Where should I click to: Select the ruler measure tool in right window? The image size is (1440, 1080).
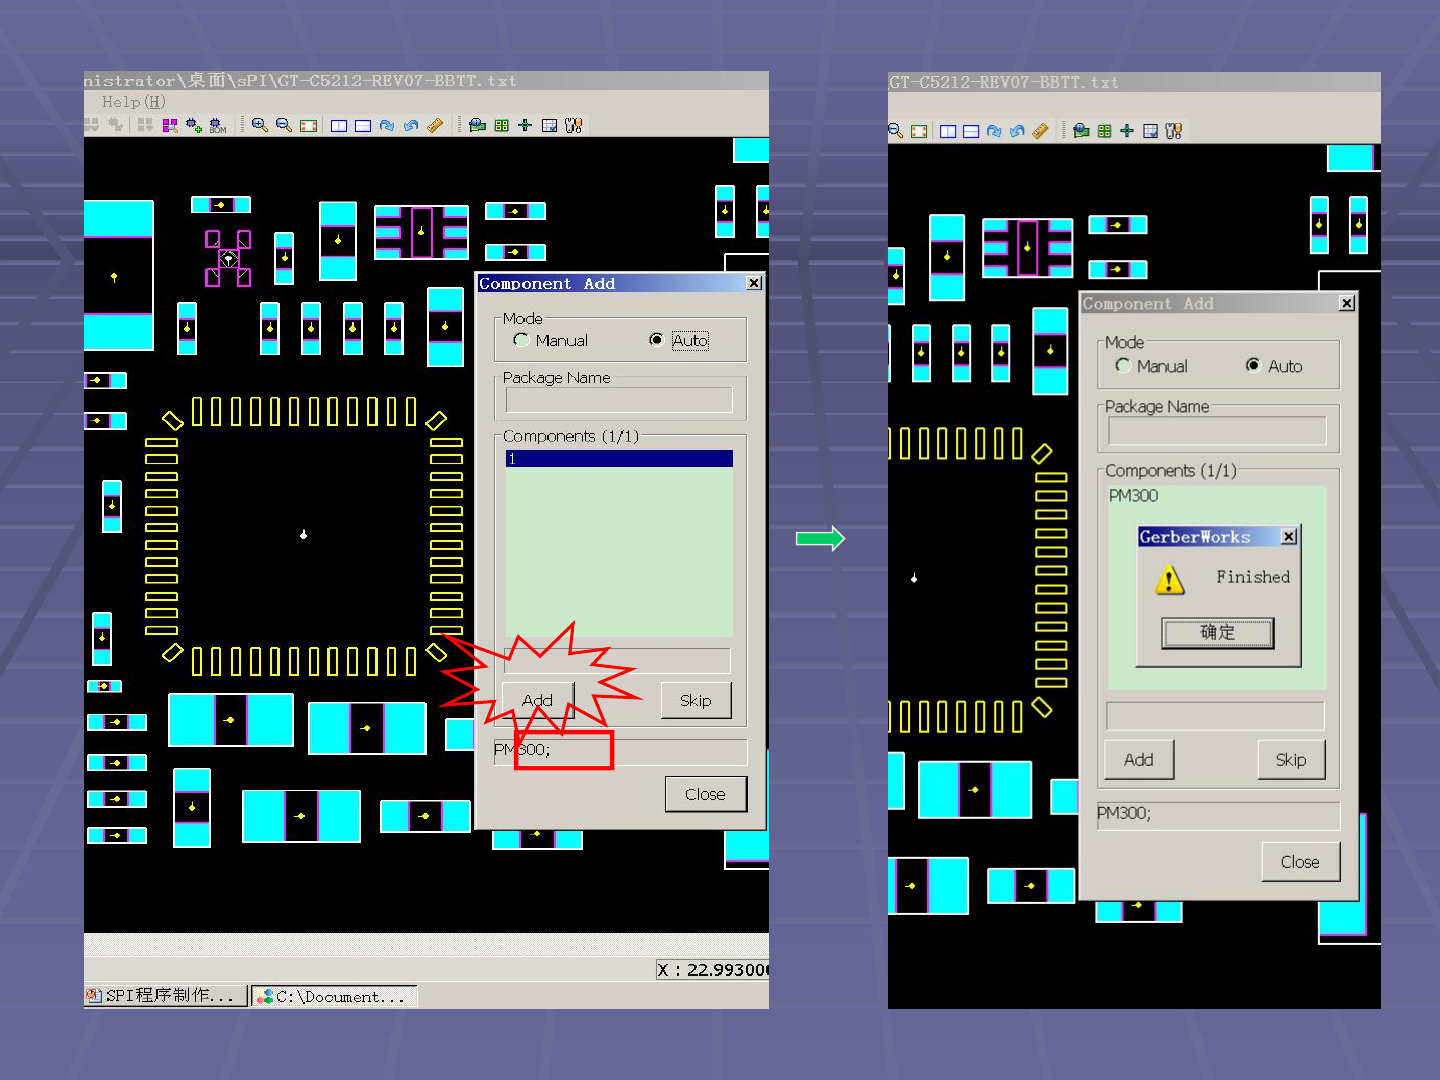1041,131
